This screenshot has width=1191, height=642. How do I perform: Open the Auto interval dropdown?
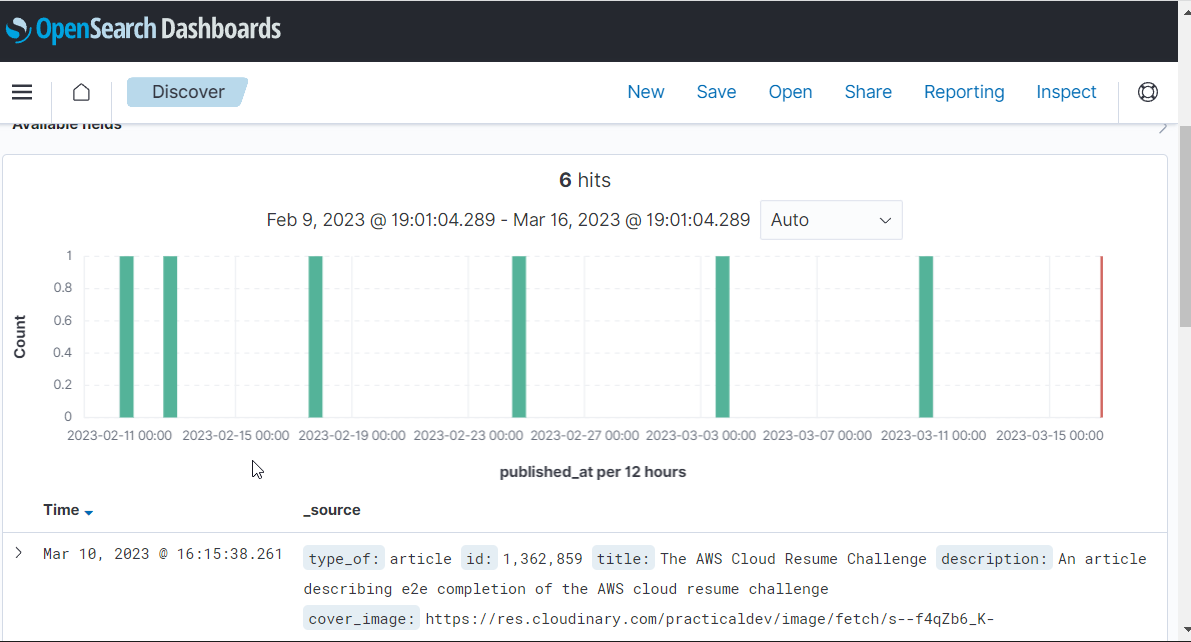[831, 219]
